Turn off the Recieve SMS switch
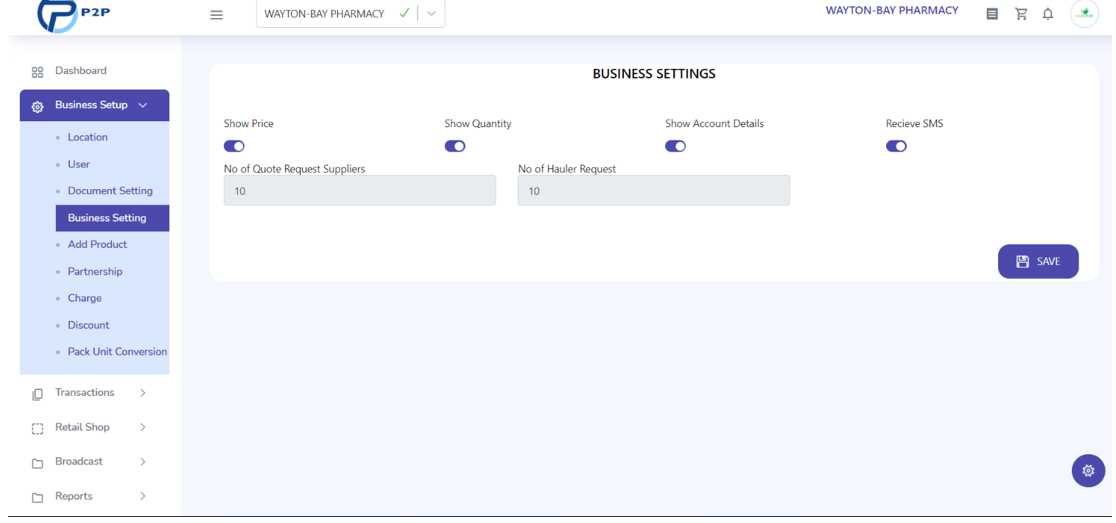Viewport: 1116px width, 523px height. coord(896,146)
